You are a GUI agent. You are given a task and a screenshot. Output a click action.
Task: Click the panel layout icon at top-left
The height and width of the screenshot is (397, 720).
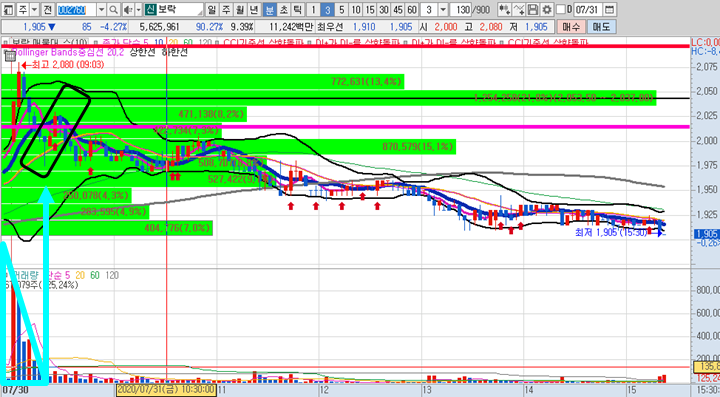coord(8,9)
